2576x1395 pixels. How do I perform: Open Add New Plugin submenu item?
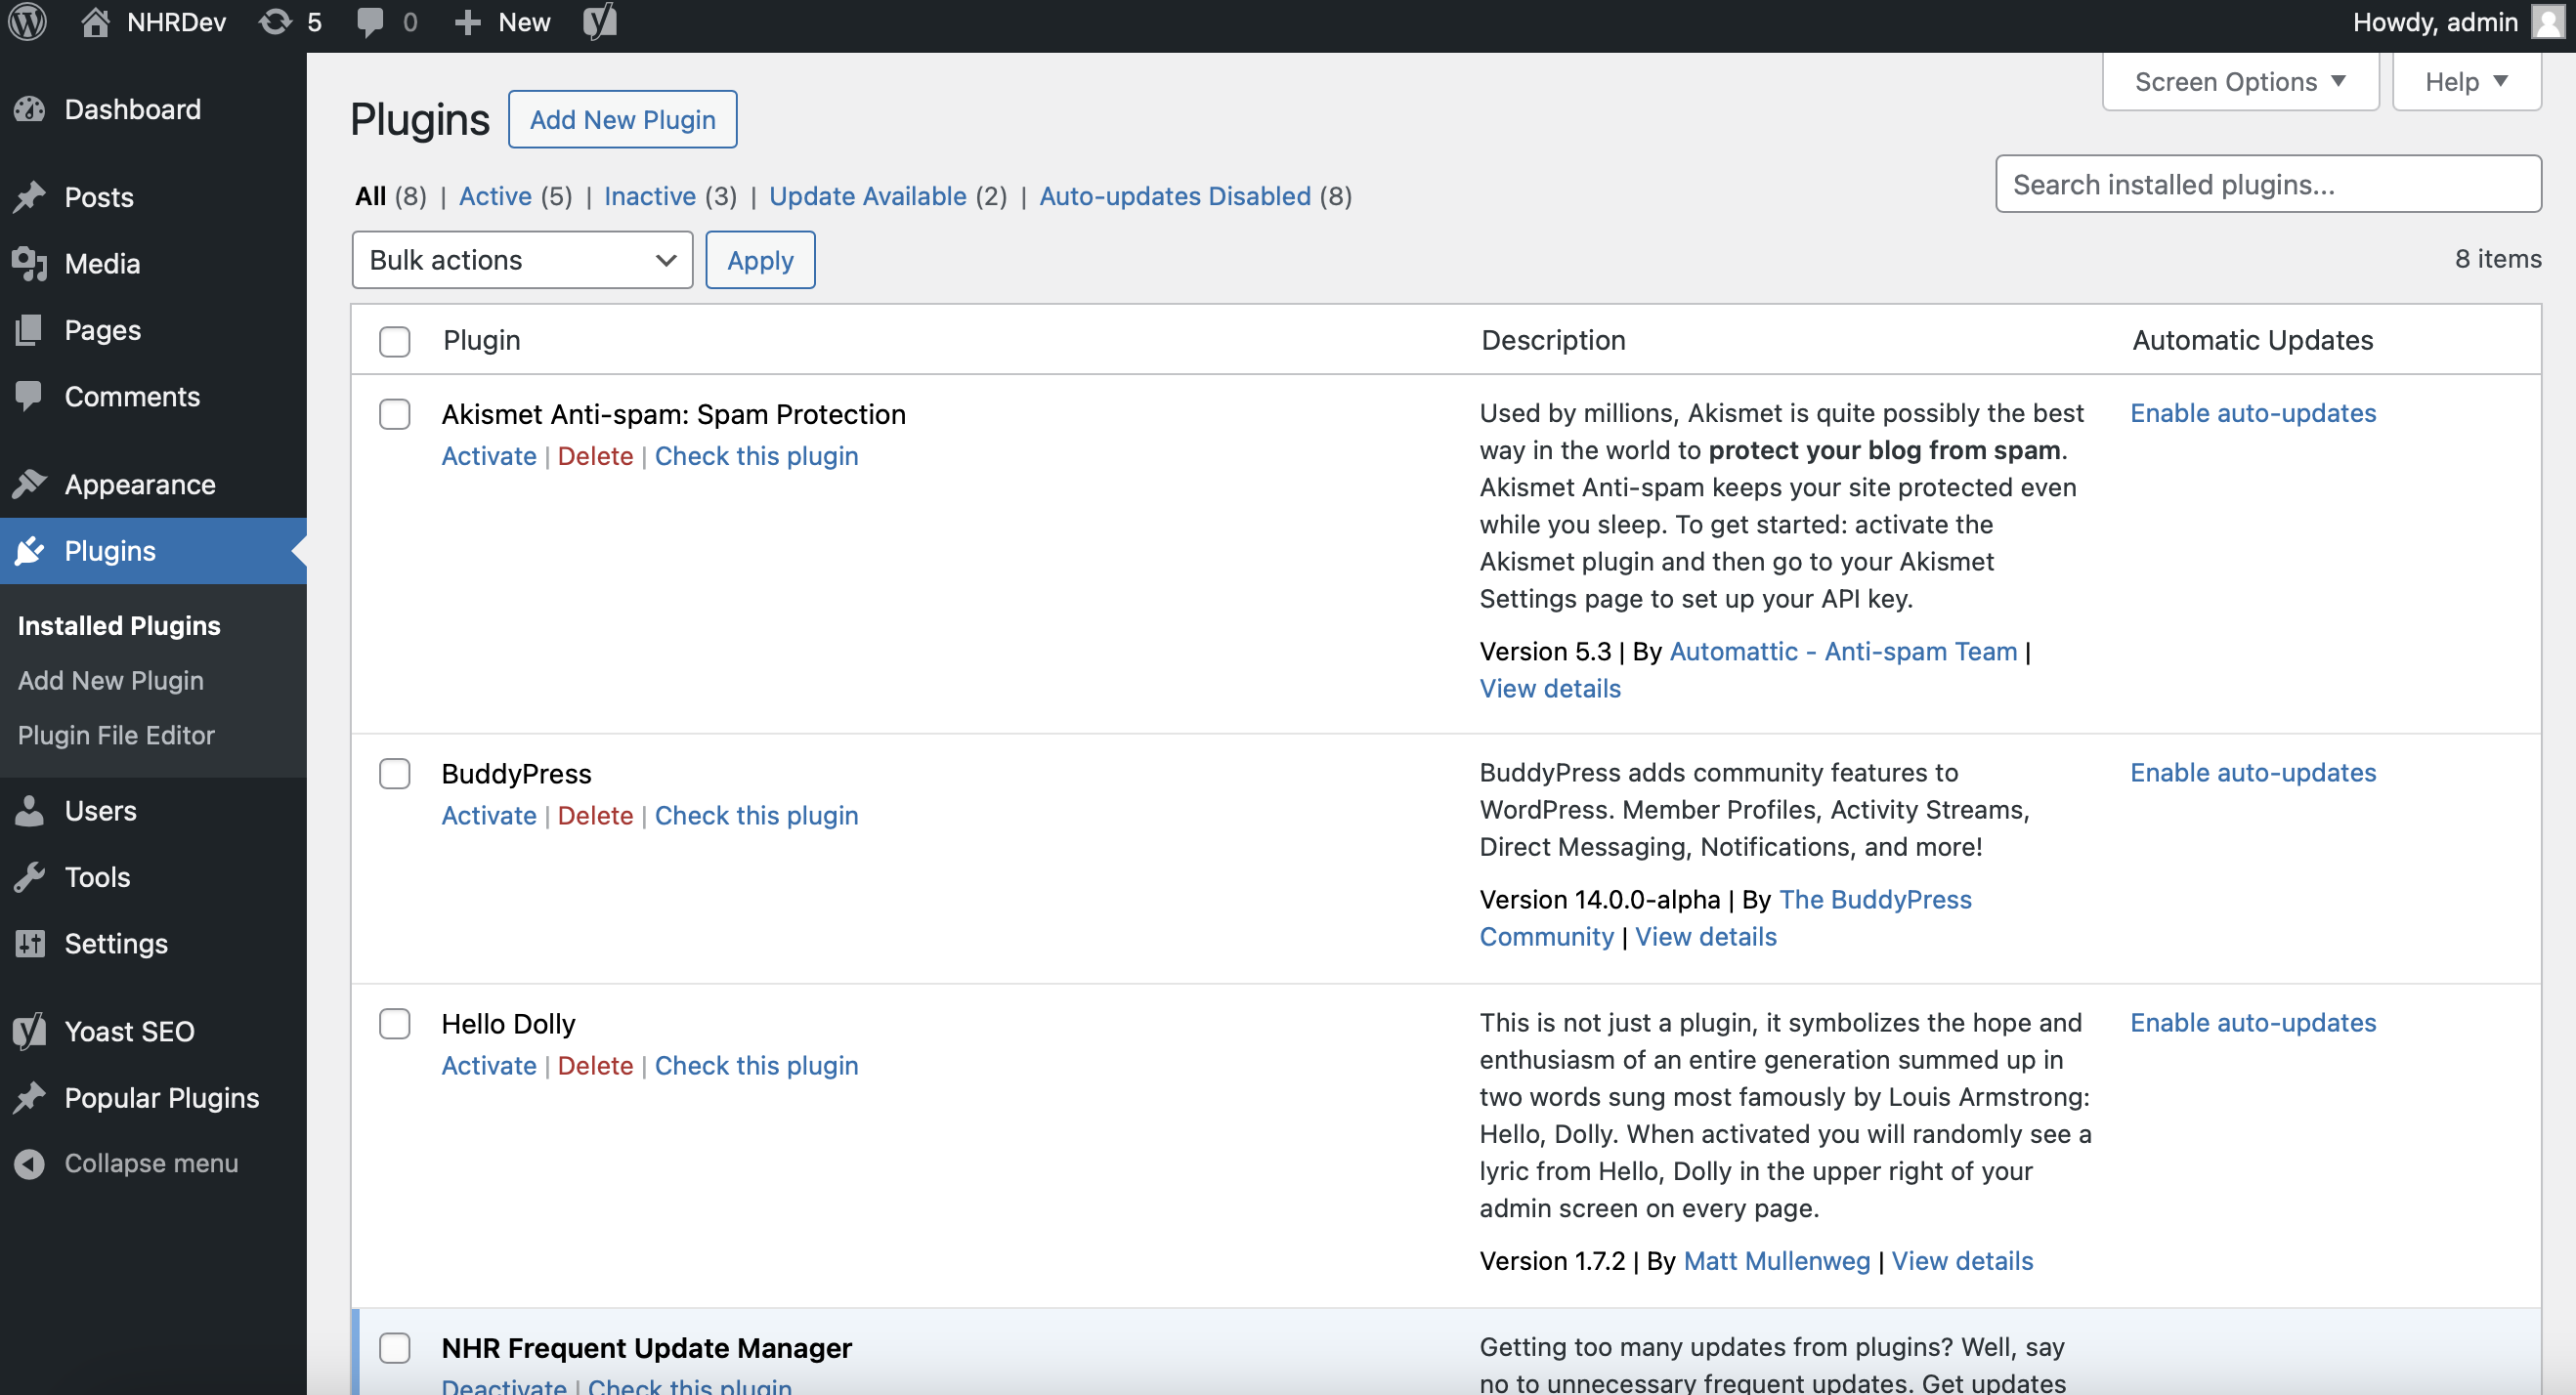(x=111, y=681)
